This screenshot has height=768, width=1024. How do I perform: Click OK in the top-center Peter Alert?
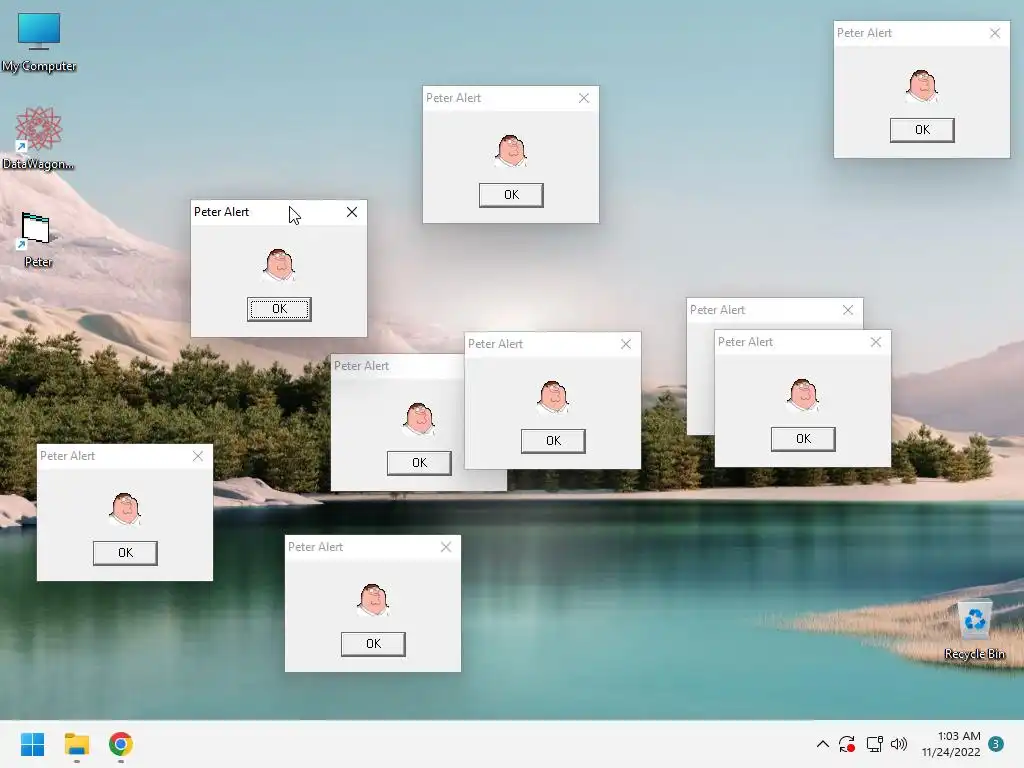(511, 195)
